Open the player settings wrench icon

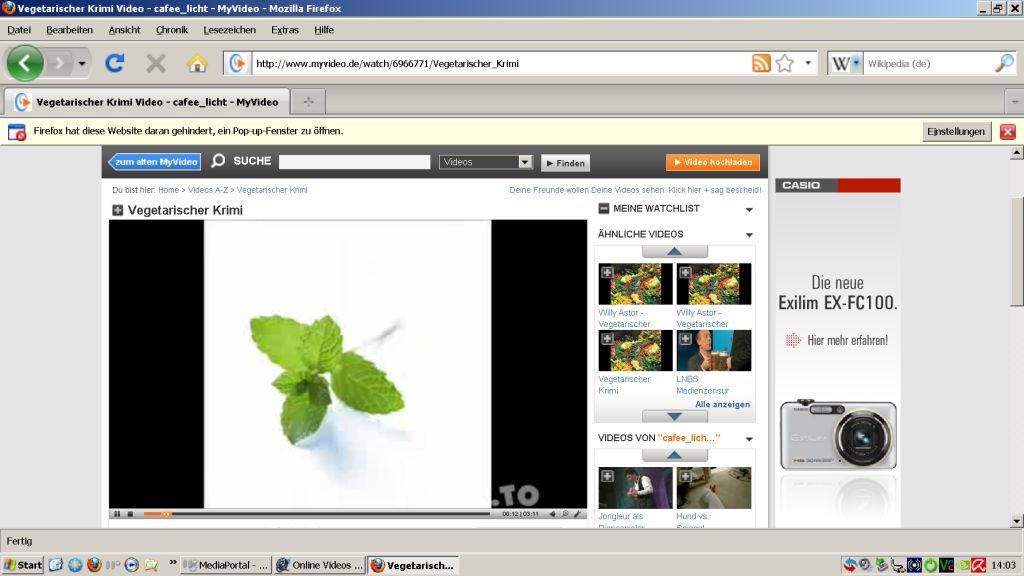tap(577, 514)
